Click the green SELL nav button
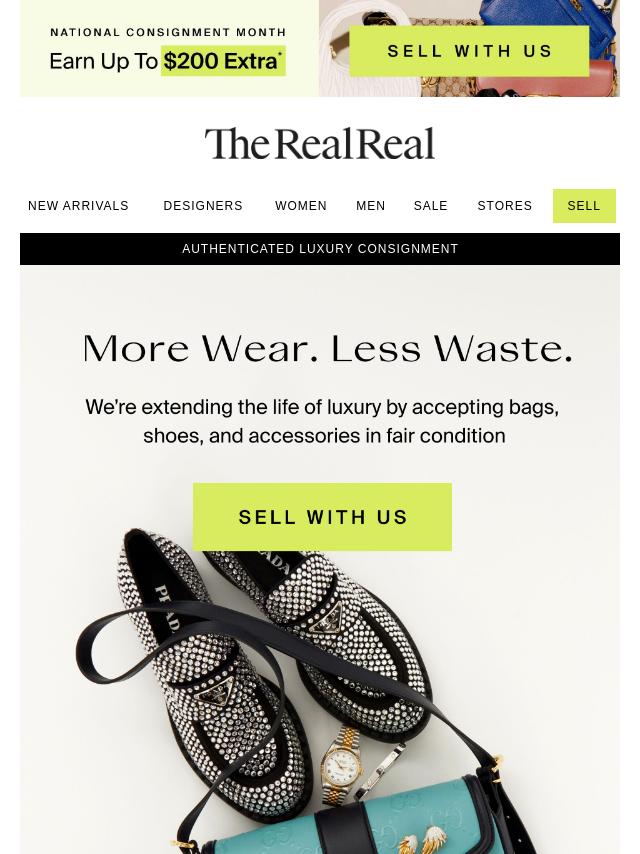 point(584,206)
